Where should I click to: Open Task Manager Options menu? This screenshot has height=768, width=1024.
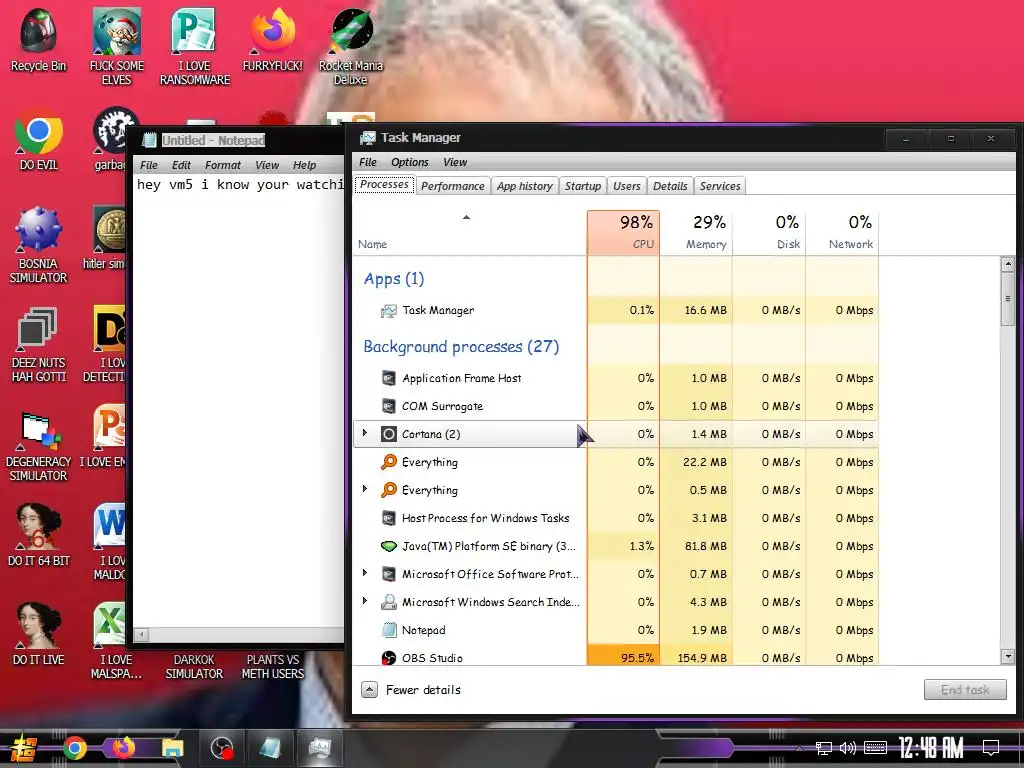(x=409, y=162)
